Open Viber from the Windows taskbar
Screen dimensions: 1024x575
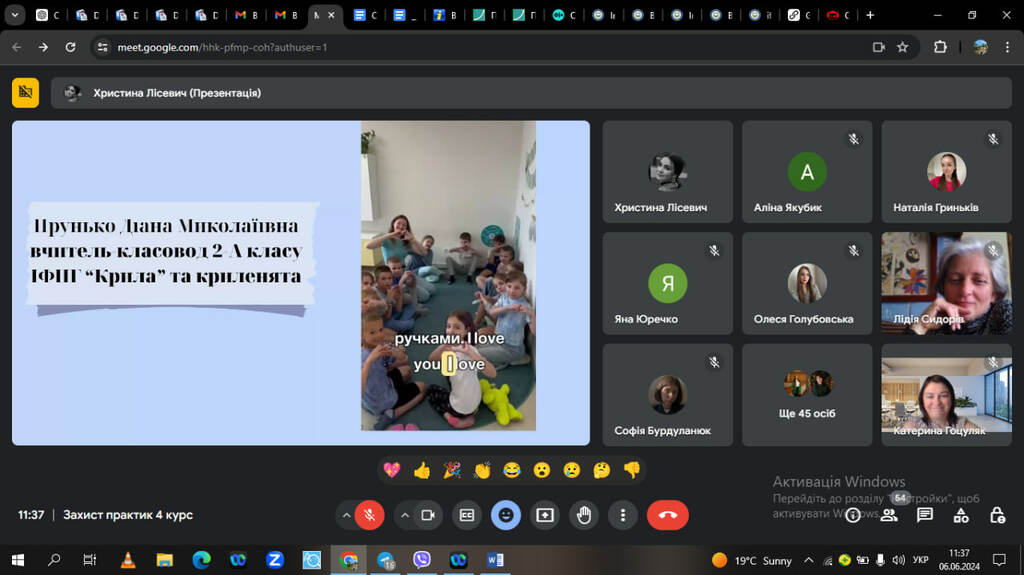coord(421,560)
